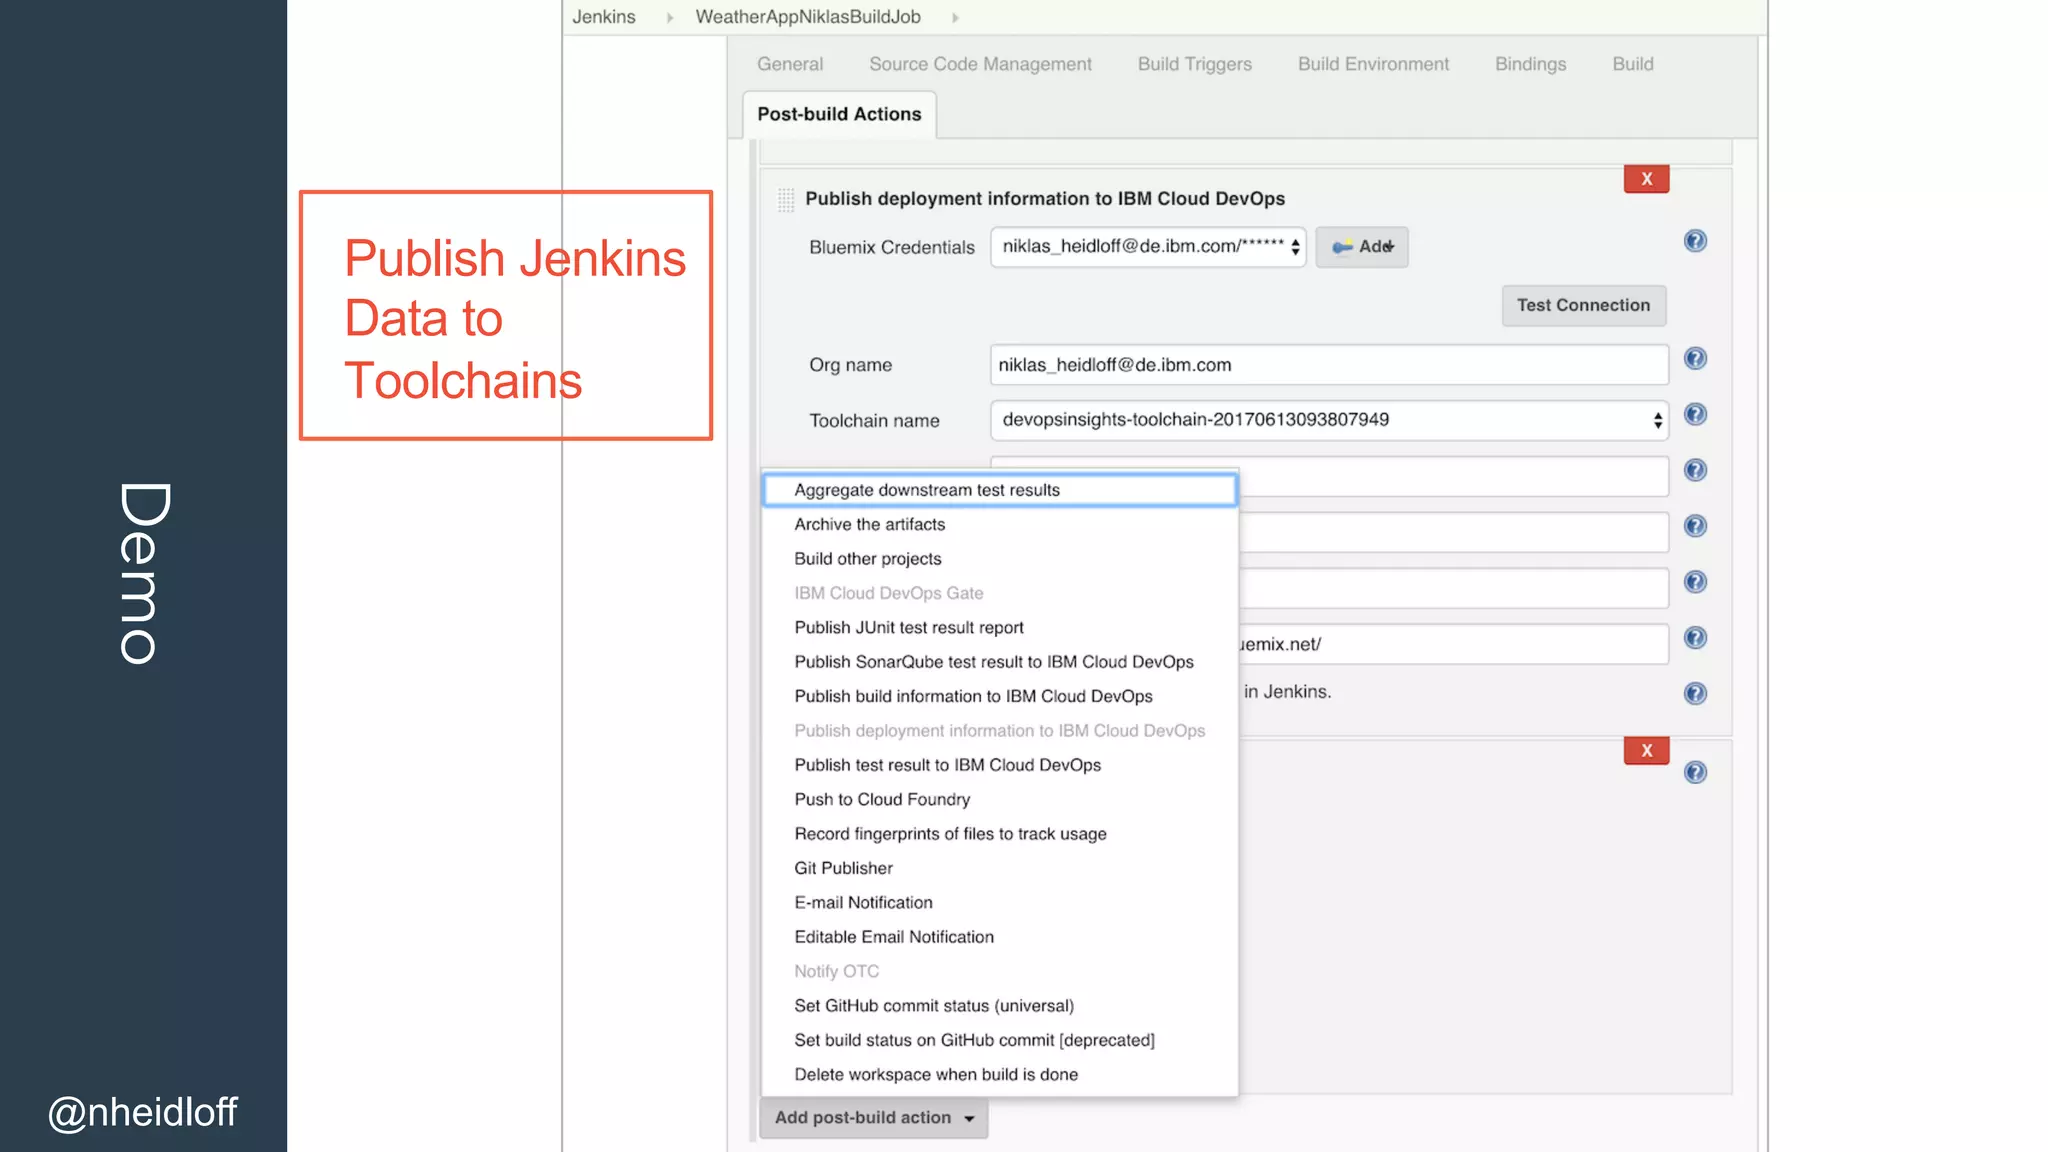The width and height of the screenshot is (2048, 1152).
Task: Click the lower red X delete button
Action: coord(1646,751)
